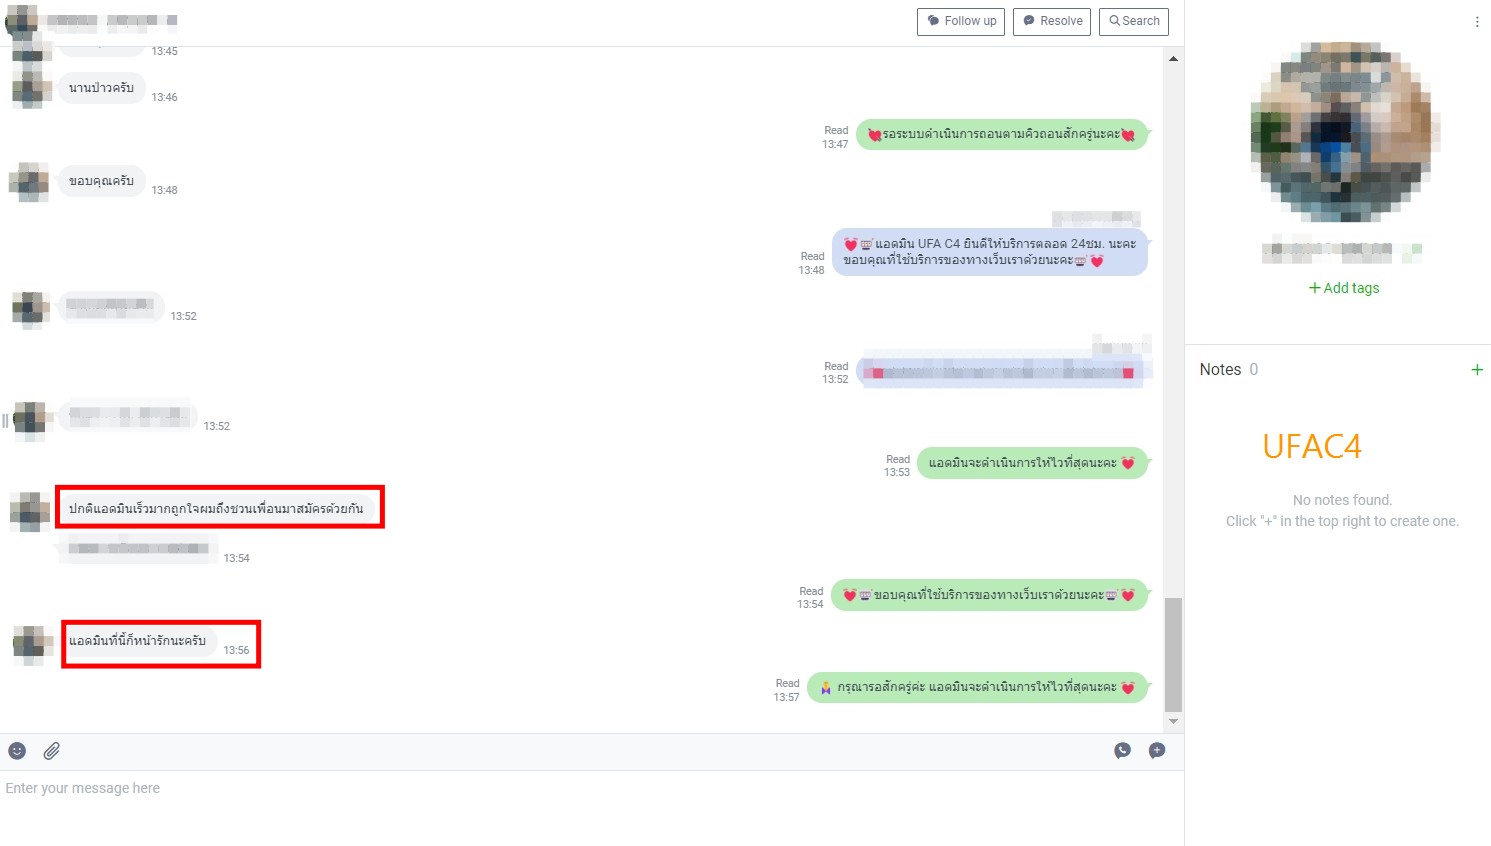1491x846 pixels.
Task: Click the paperclip attach file icon
Action: (x=52, y=751)
